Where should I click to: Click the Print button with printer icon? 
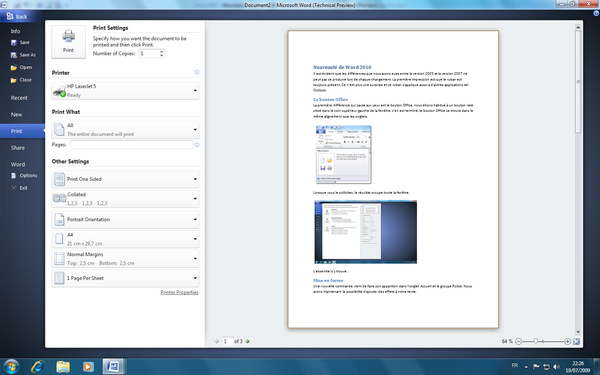click(x=68, y=42)
